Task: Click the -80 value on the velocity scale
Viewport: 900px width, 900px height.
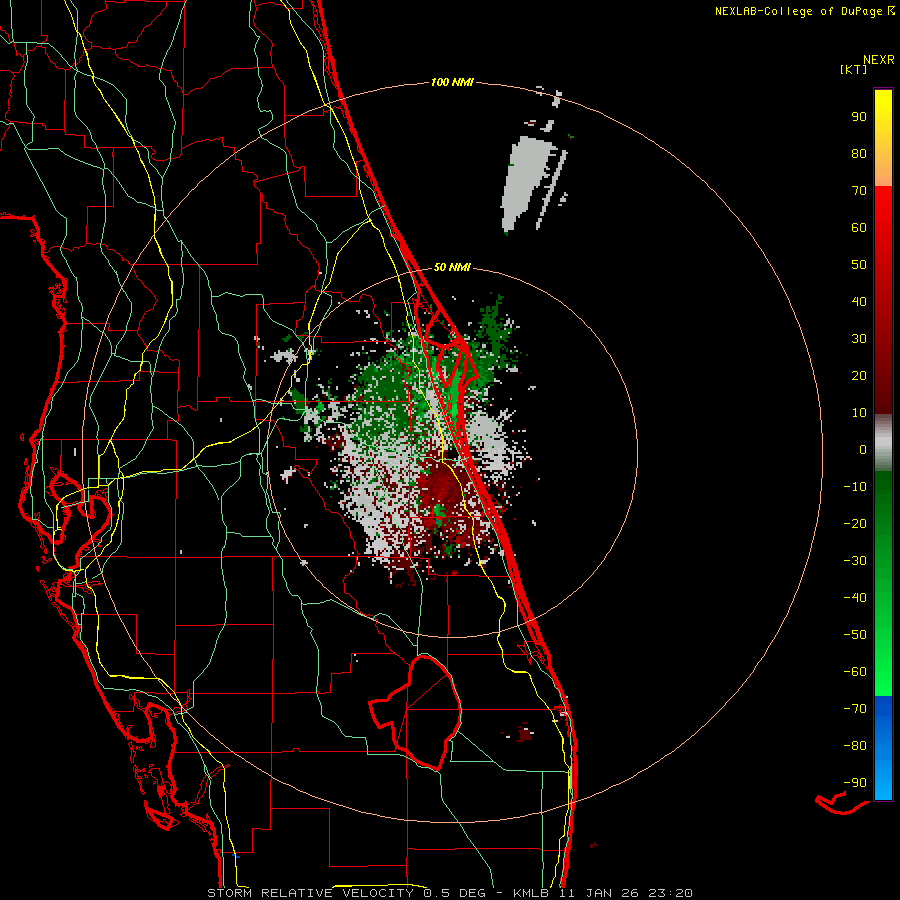Action: click(x=855, y=746)
